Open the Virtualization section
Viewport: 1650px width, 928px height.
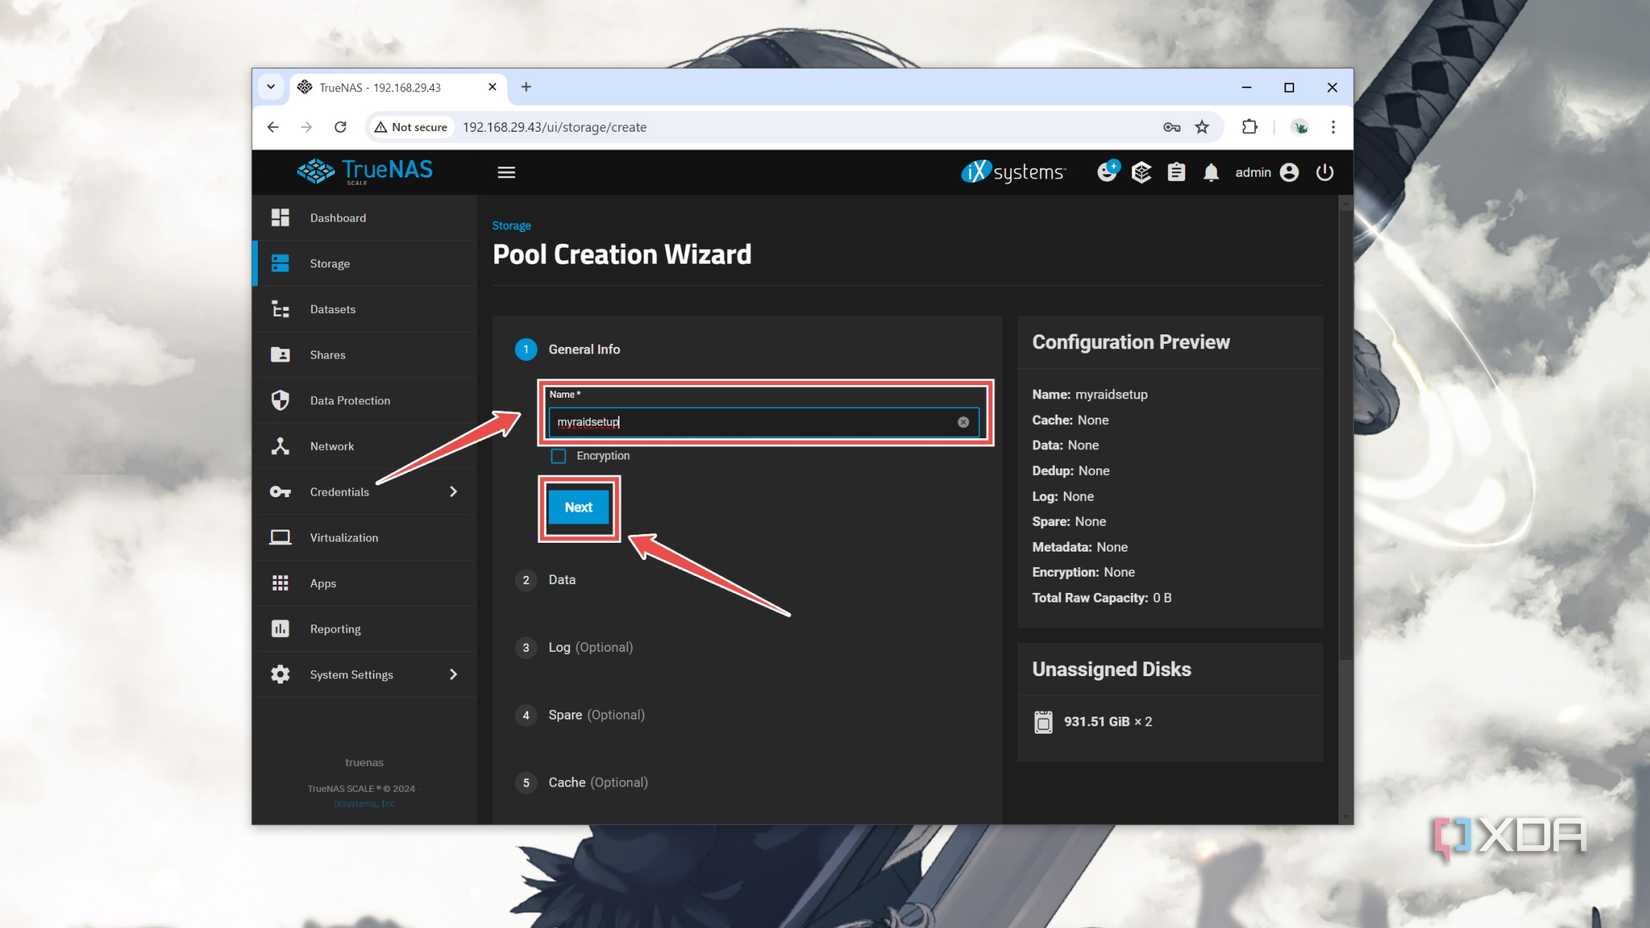click(x=343, y=537)
